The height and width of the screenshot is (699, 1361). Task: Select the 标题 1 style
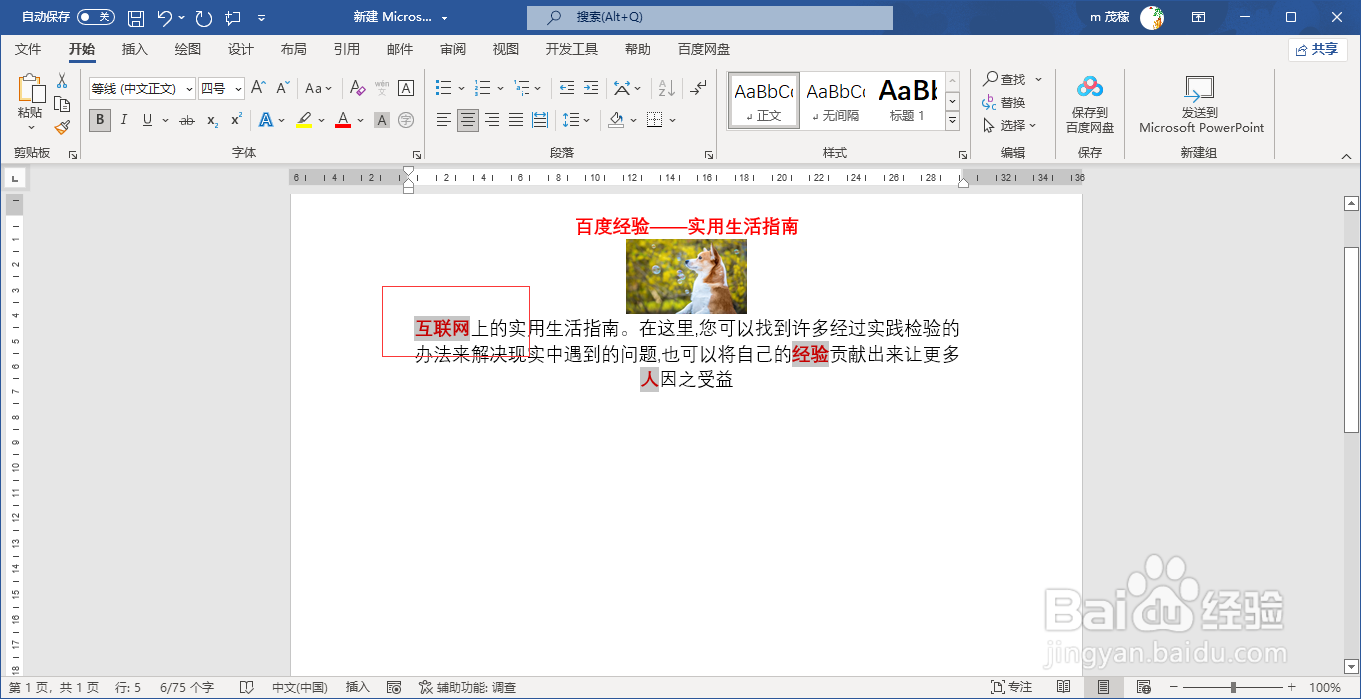pos(905,102)
